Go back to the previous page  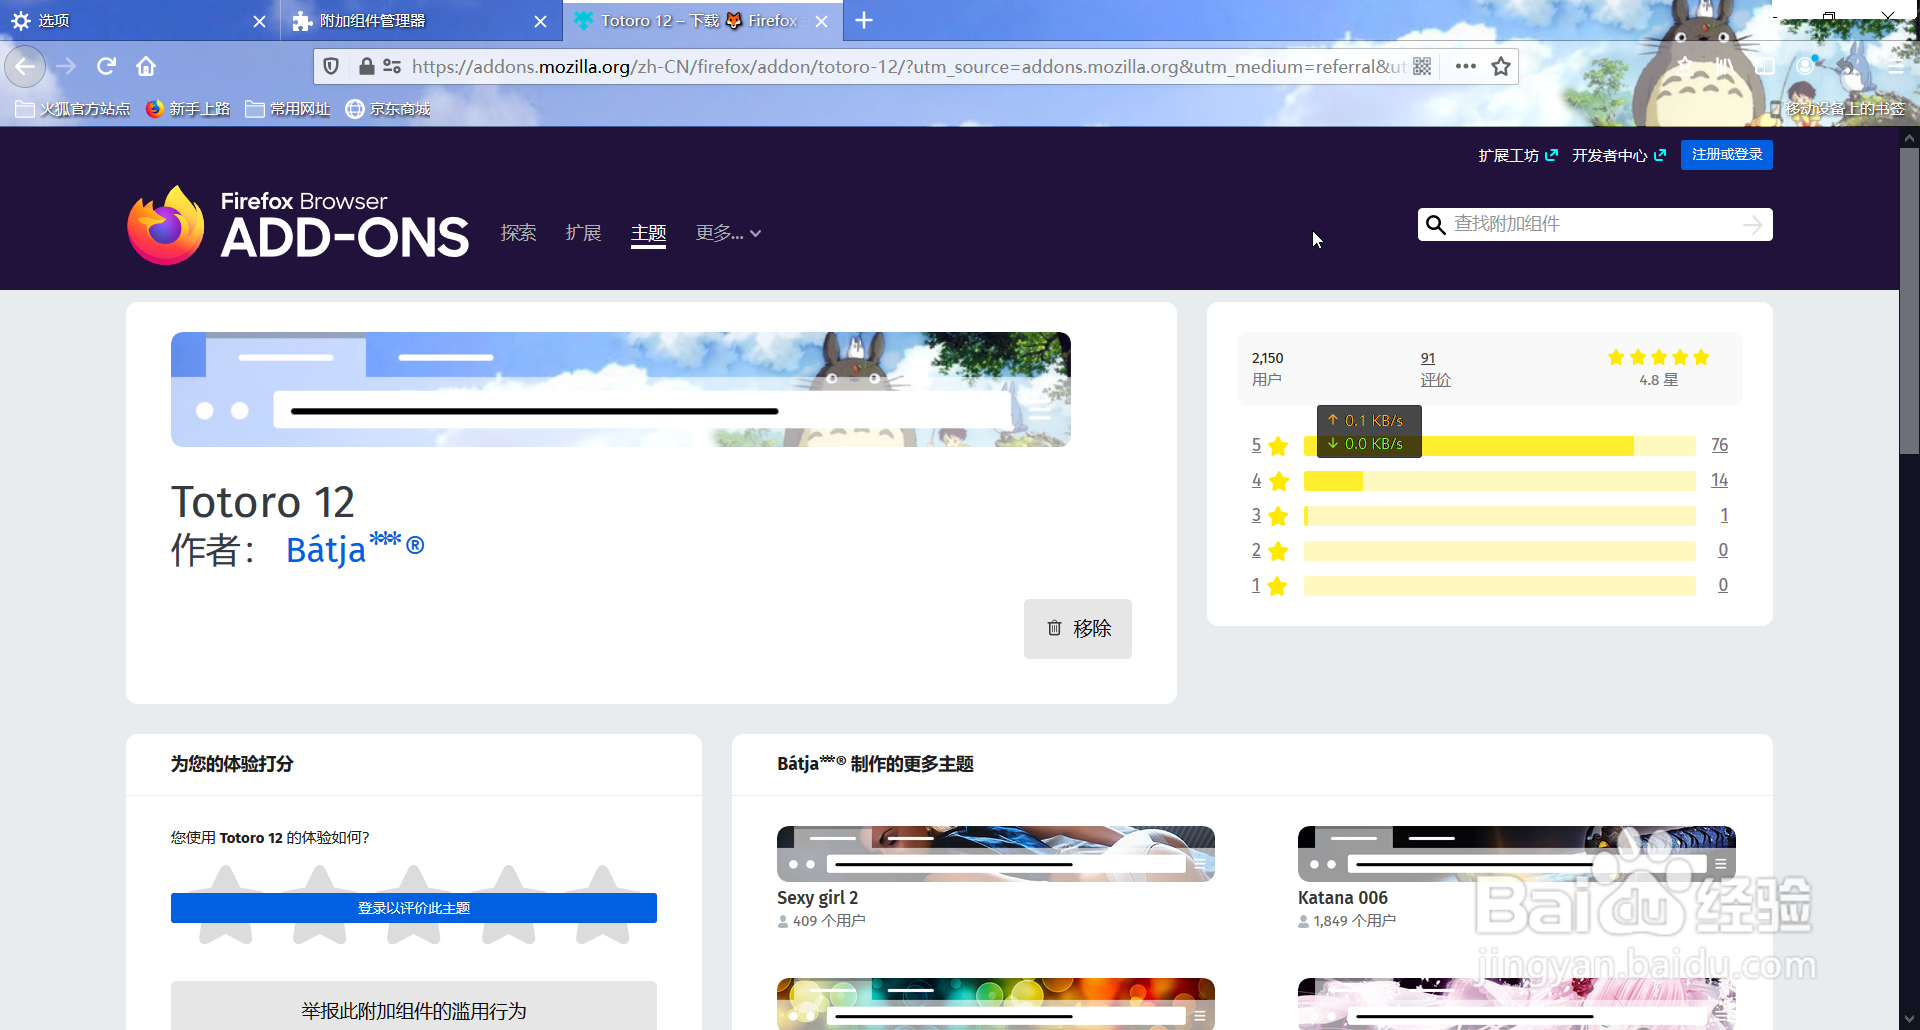point(25,66)
